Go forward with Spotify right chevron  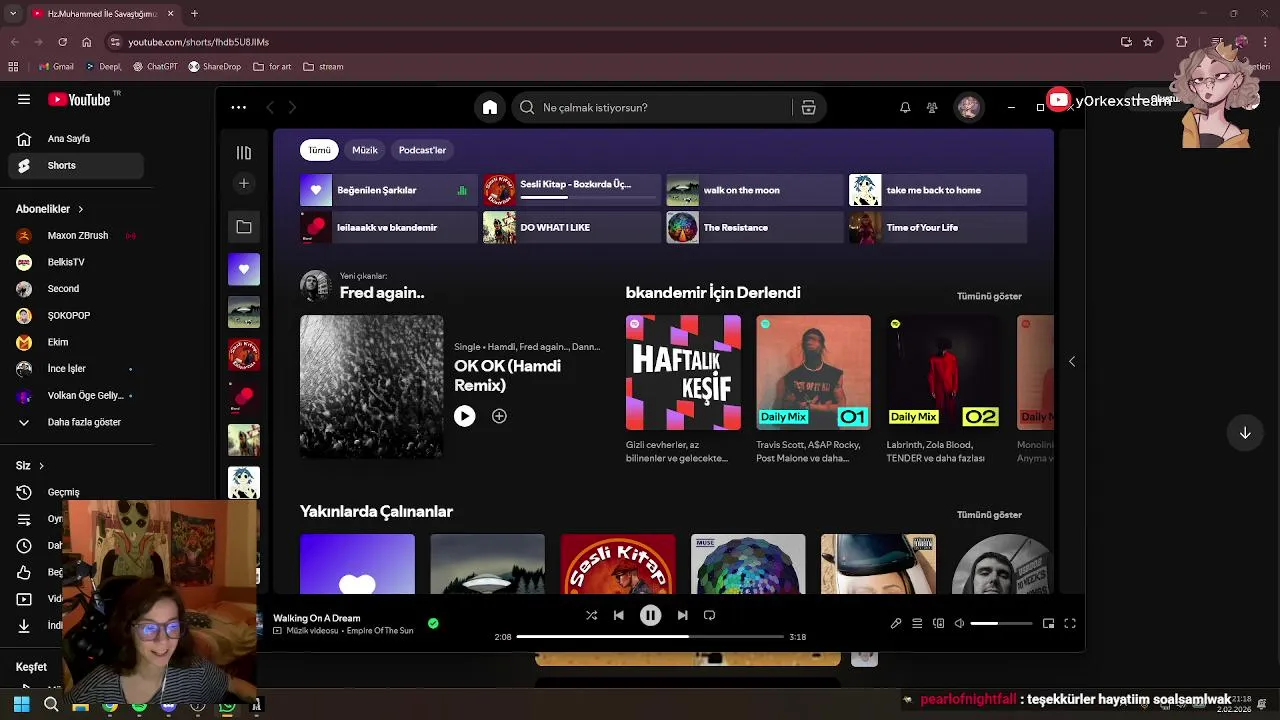tap(292, 107)
